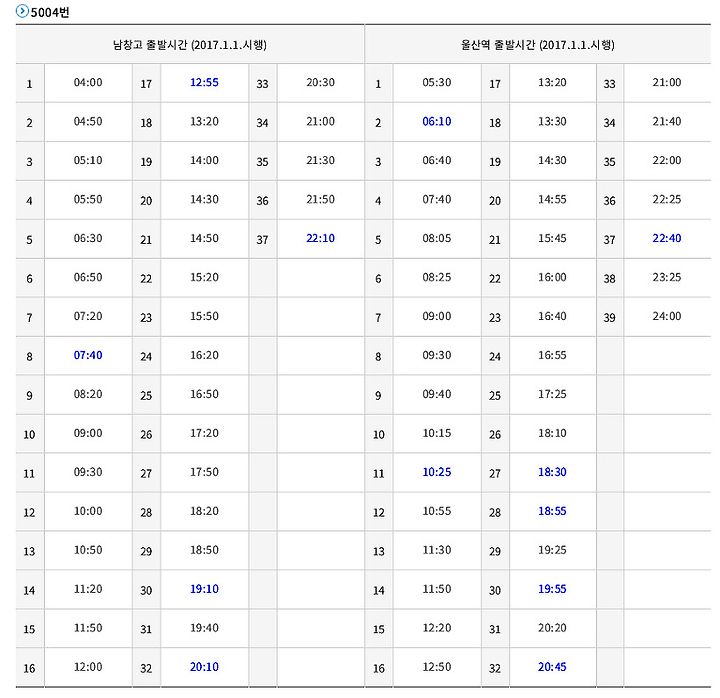Click 16:20 in the 남창고 table
The height and width of the screenshot is (698, 720).
pyautogui.click(x=204, y=355)
